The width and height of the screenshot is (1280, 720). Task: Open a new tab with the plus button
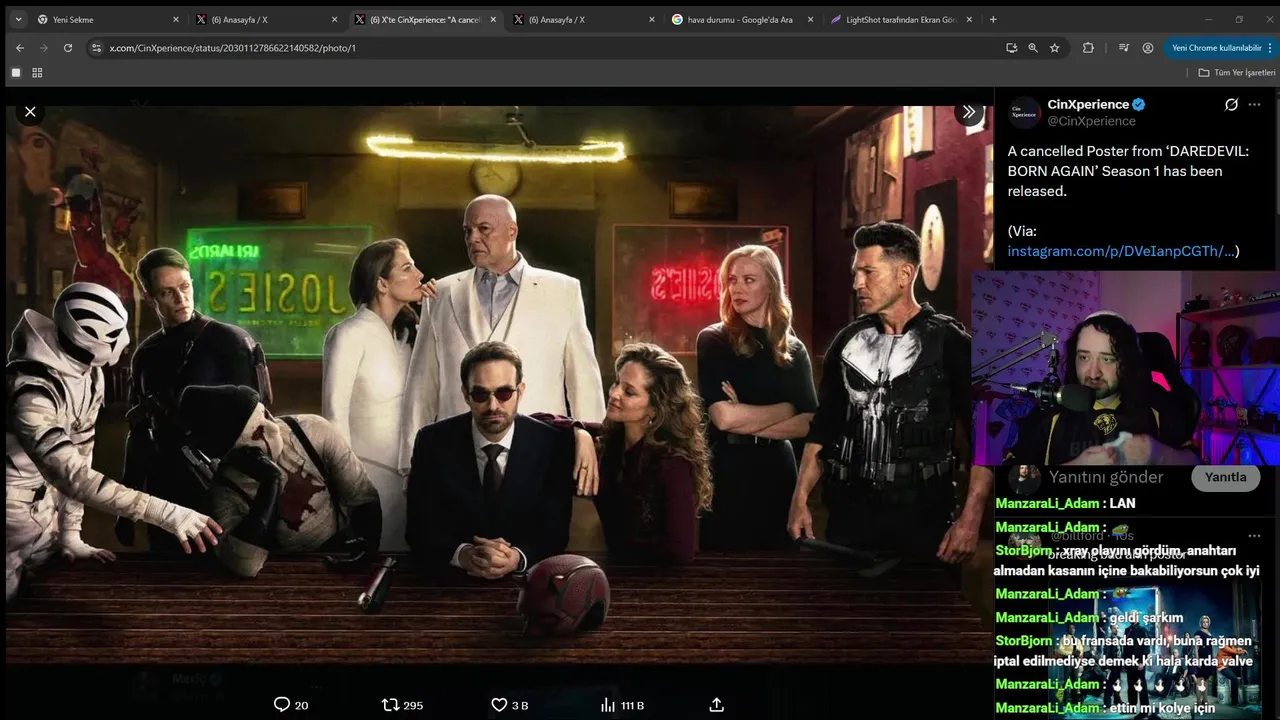(993, 19)
